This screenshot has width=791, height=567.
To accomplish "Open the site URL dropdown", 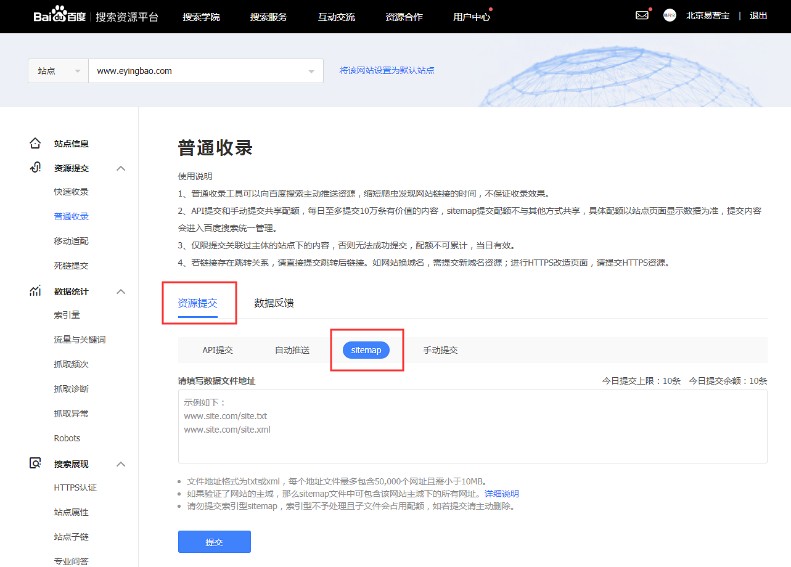I will tap(312, 71).
